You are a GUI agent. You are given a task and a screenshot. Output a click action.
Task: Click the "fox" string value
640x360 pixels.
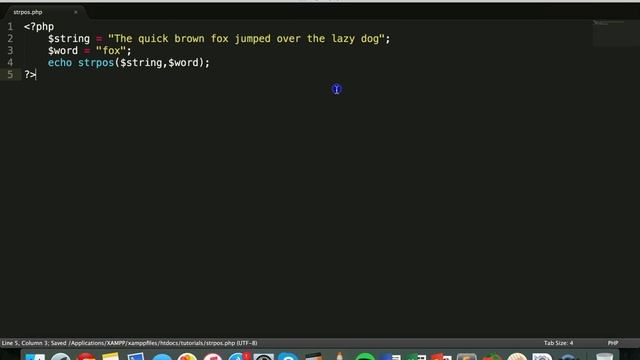click(111, 51)
